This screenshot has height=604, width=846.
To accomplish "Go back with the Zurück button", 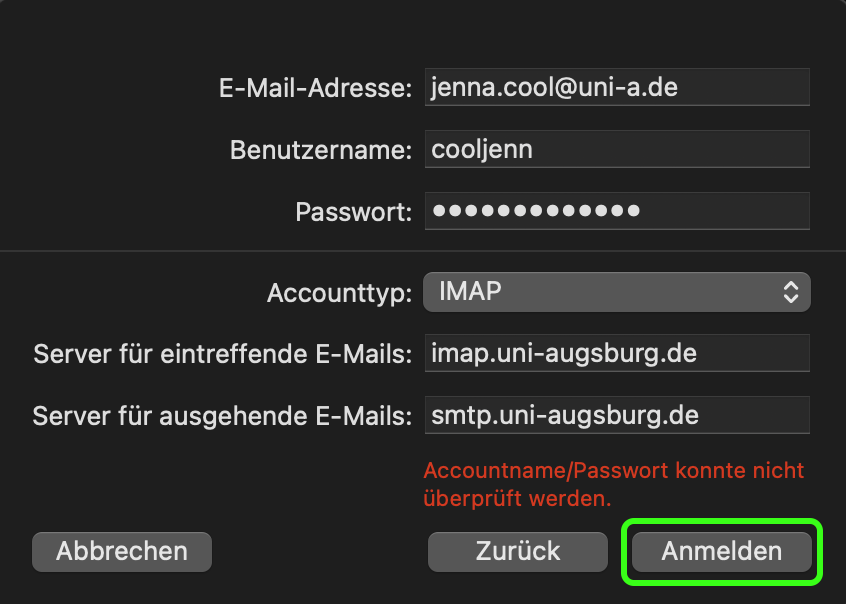I will 517,551.
